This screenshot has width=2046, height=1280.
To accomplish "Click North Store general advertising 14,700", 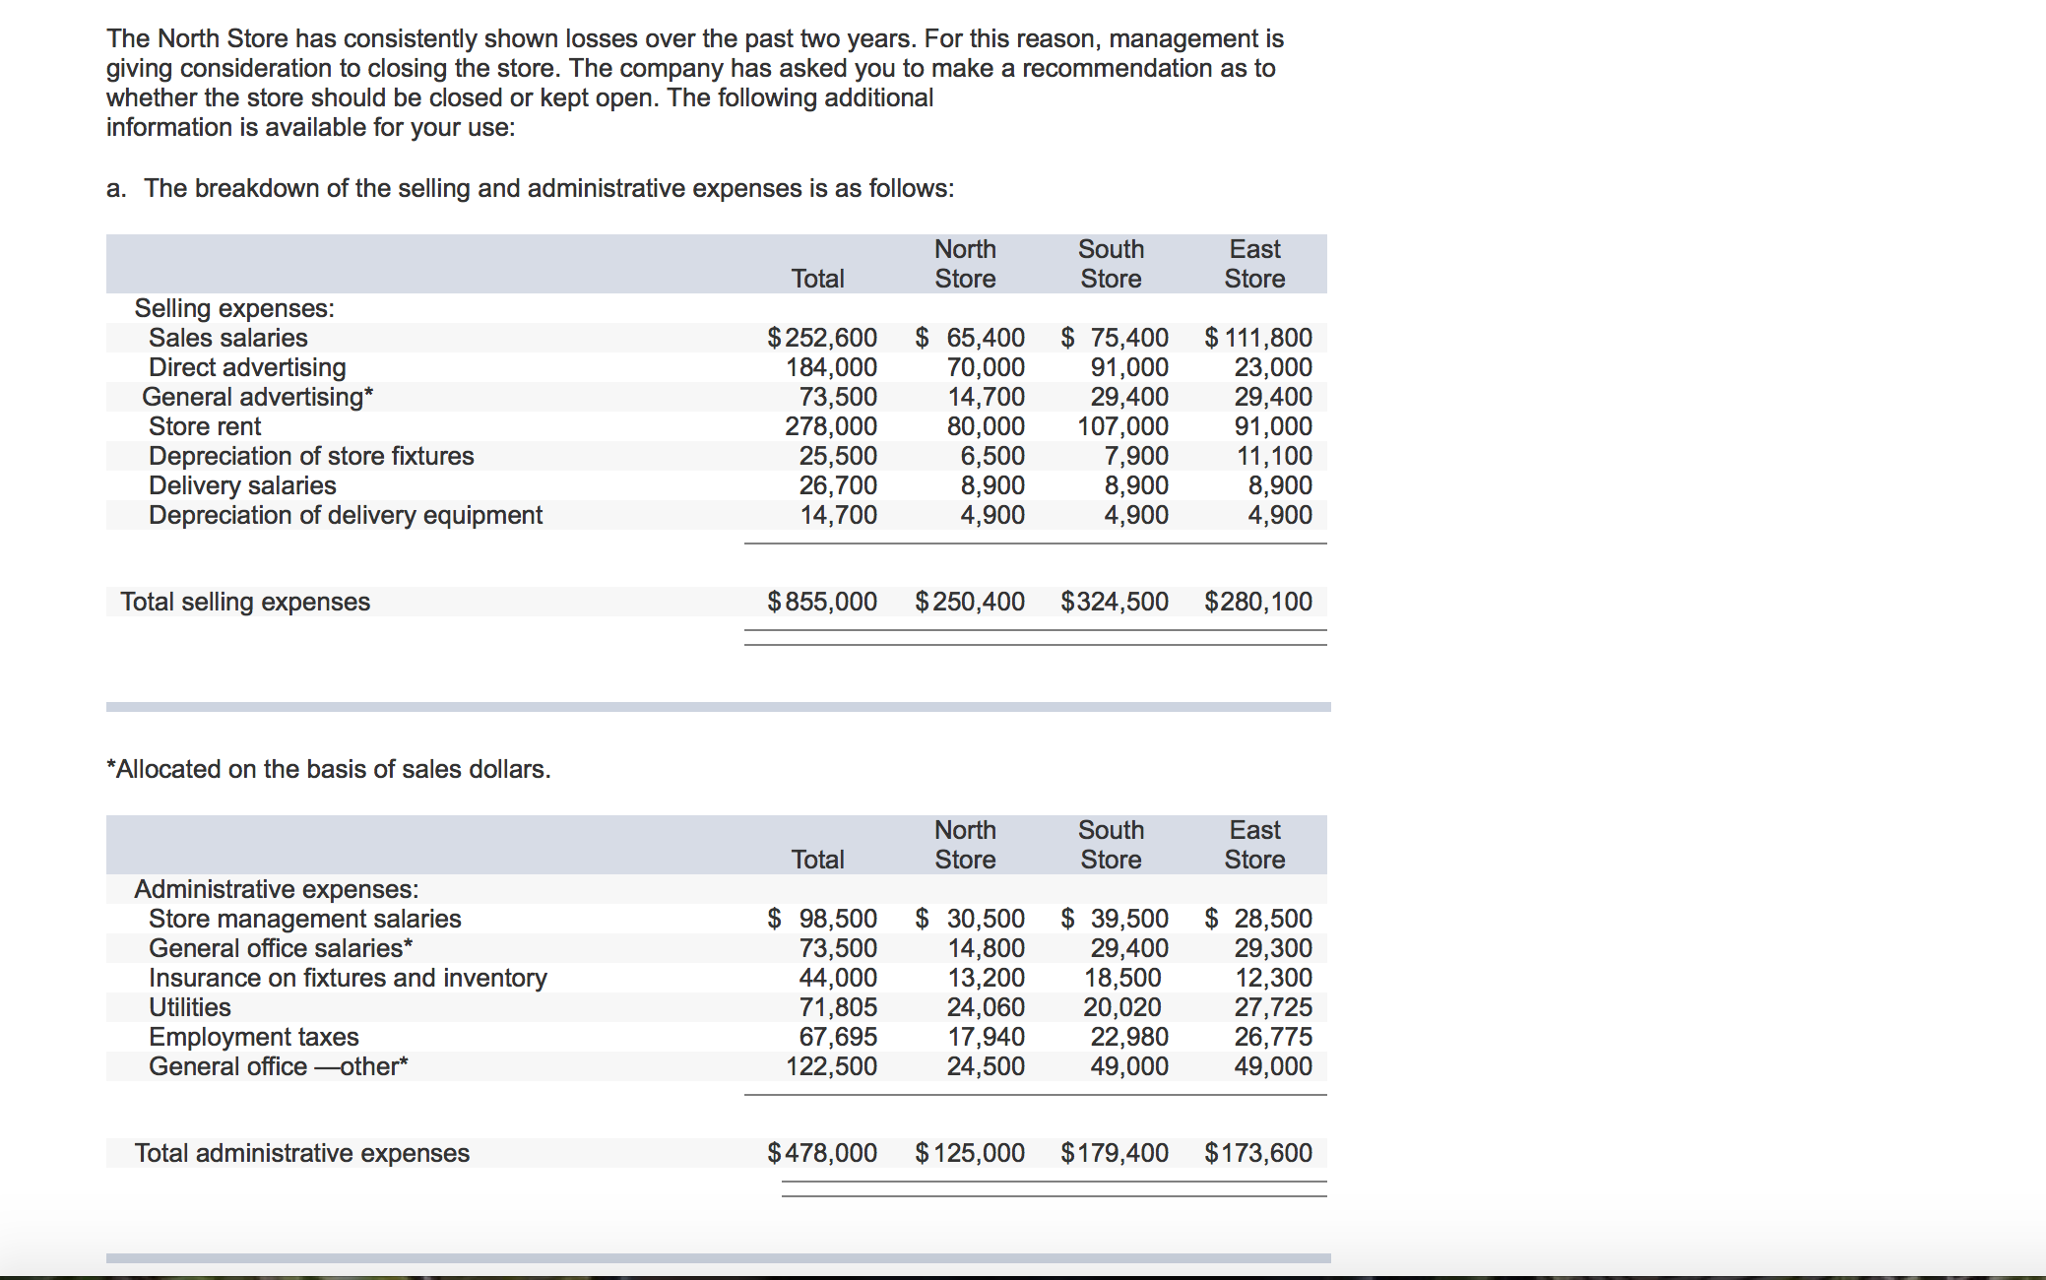I will point(986,397).
